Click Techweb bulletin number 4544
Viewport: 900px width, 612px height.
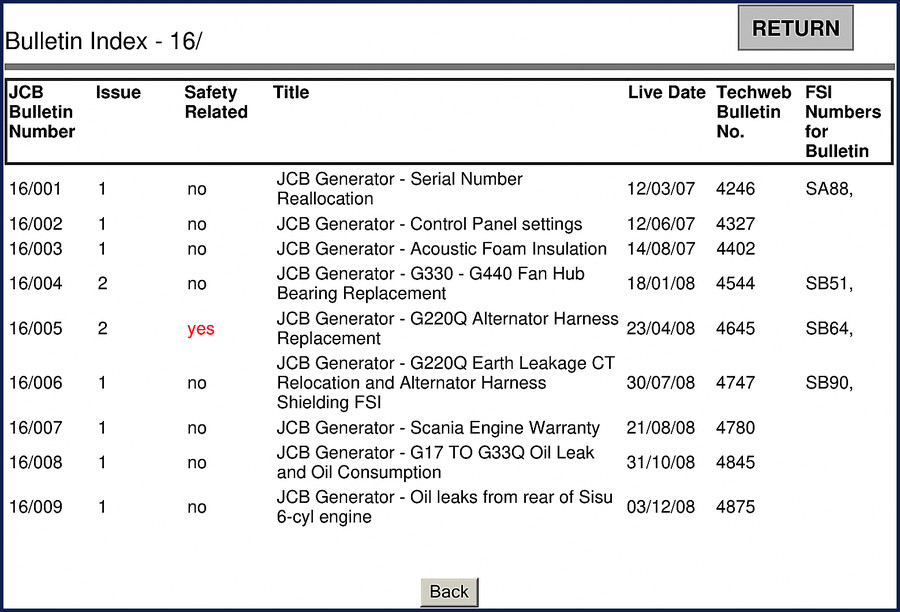tap(735, 284)
